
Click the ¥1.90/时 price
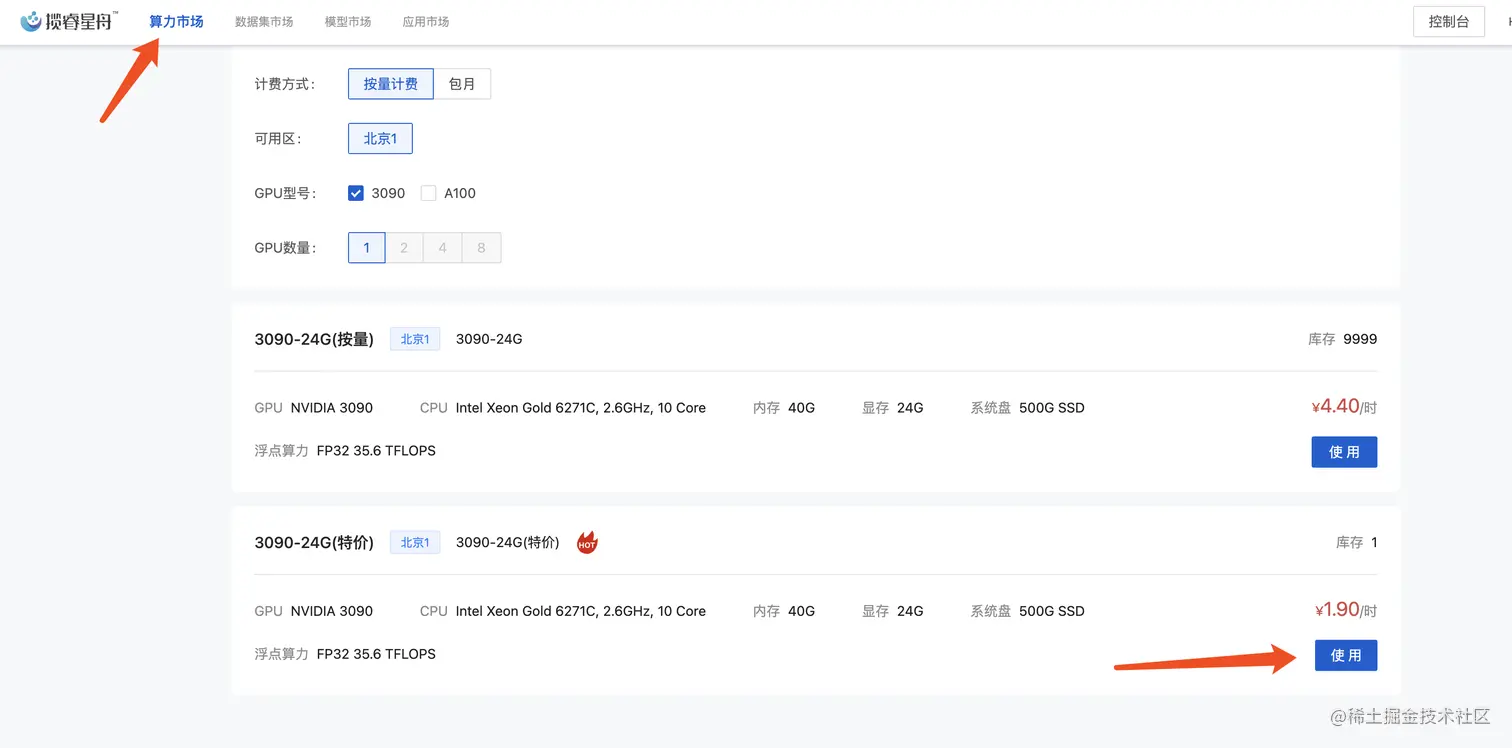tap(1346, 609)
